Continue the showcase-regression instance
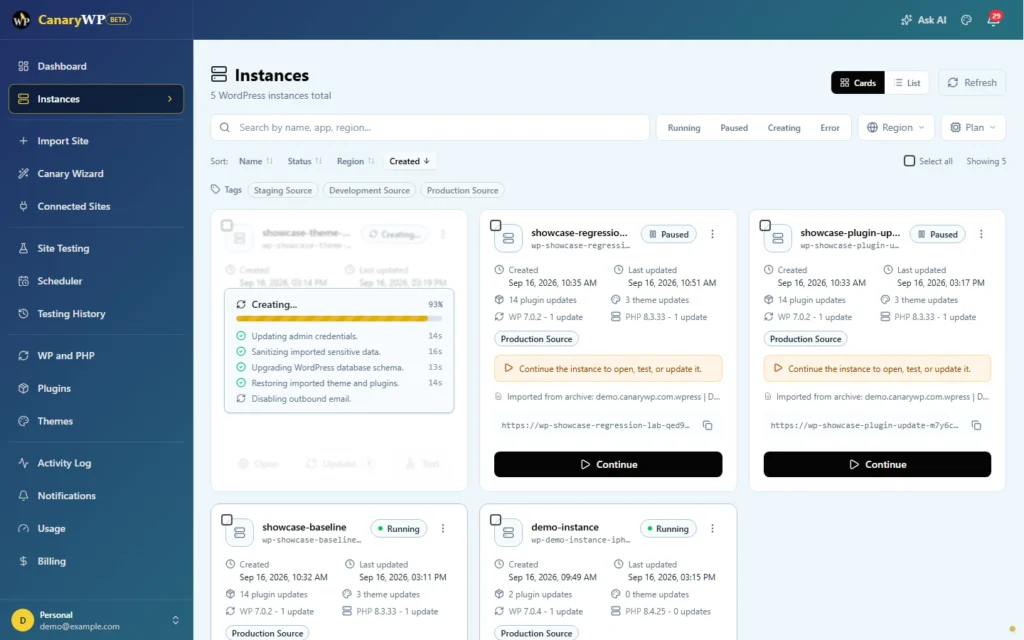 (x=608, y=464)
